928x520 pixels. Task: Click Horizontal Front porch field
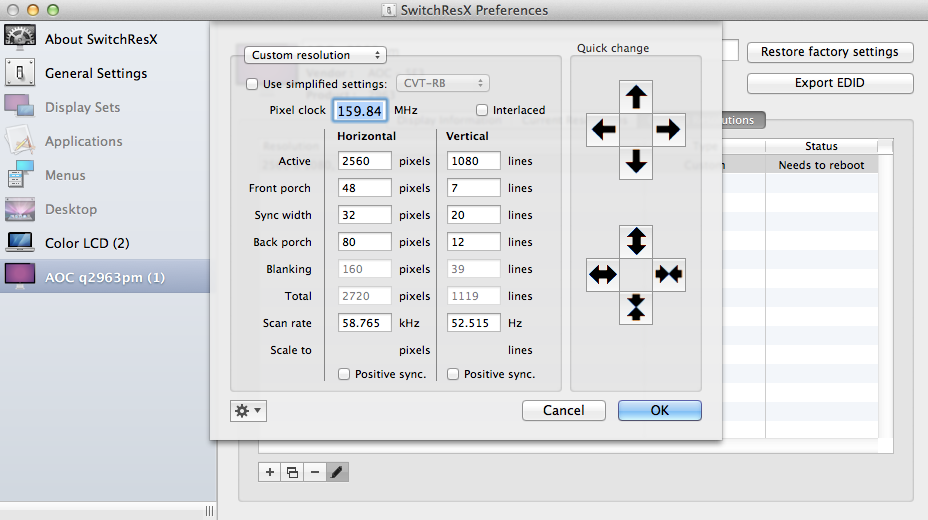click(365, 188)
